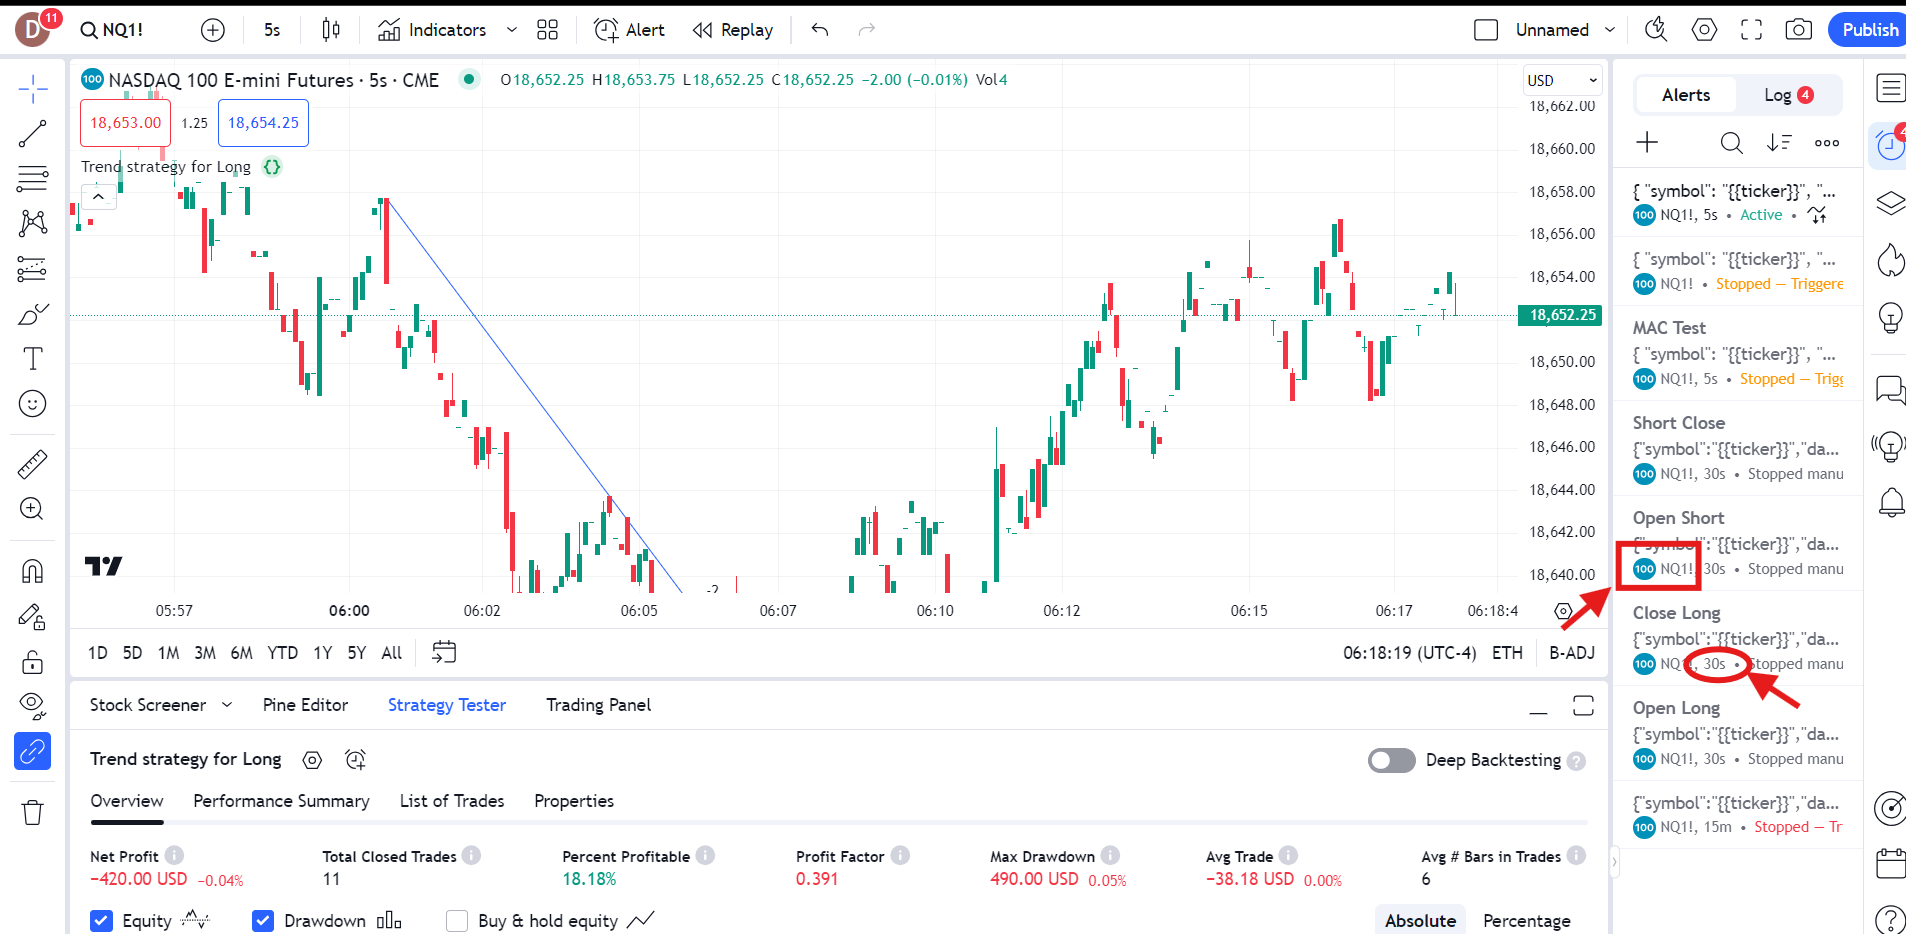Select the brush drawing tool
The height and width of the screenshot is (934, 1906).
(32, 314)
